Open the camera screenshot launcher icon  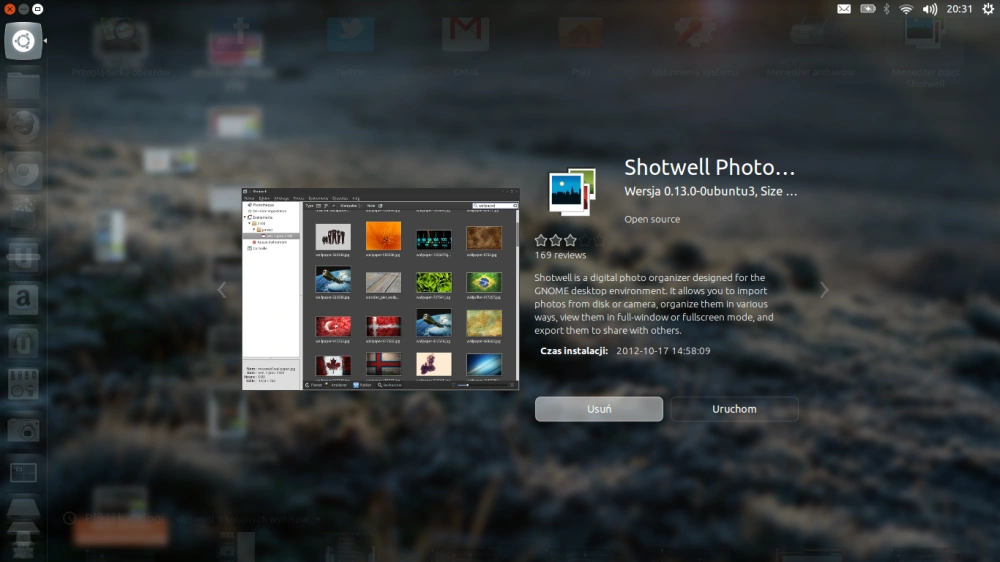pyautogui.click(x=23, y=431)
